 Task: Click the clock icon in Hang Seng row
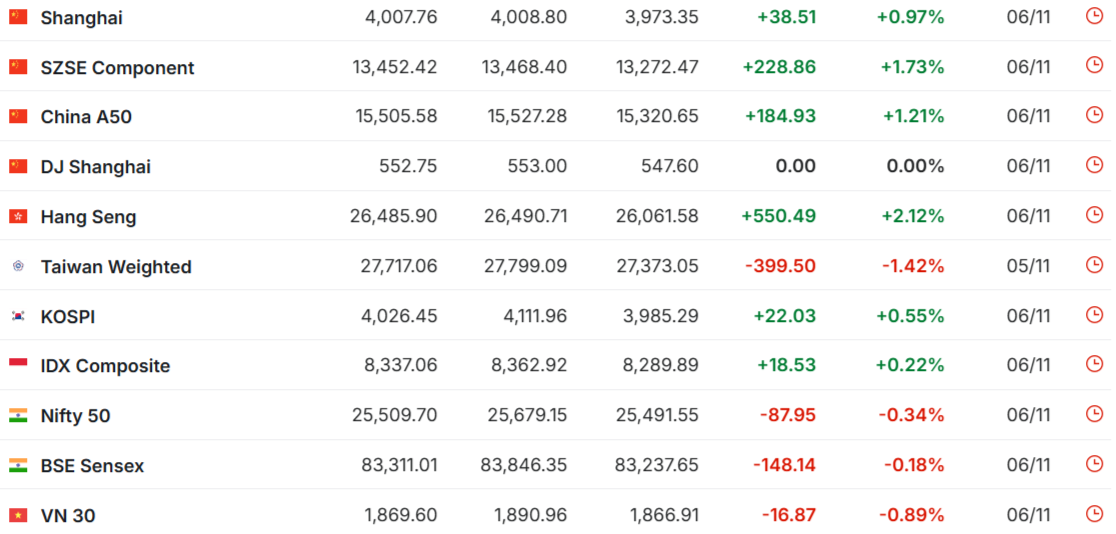(x=1094, y=215)
